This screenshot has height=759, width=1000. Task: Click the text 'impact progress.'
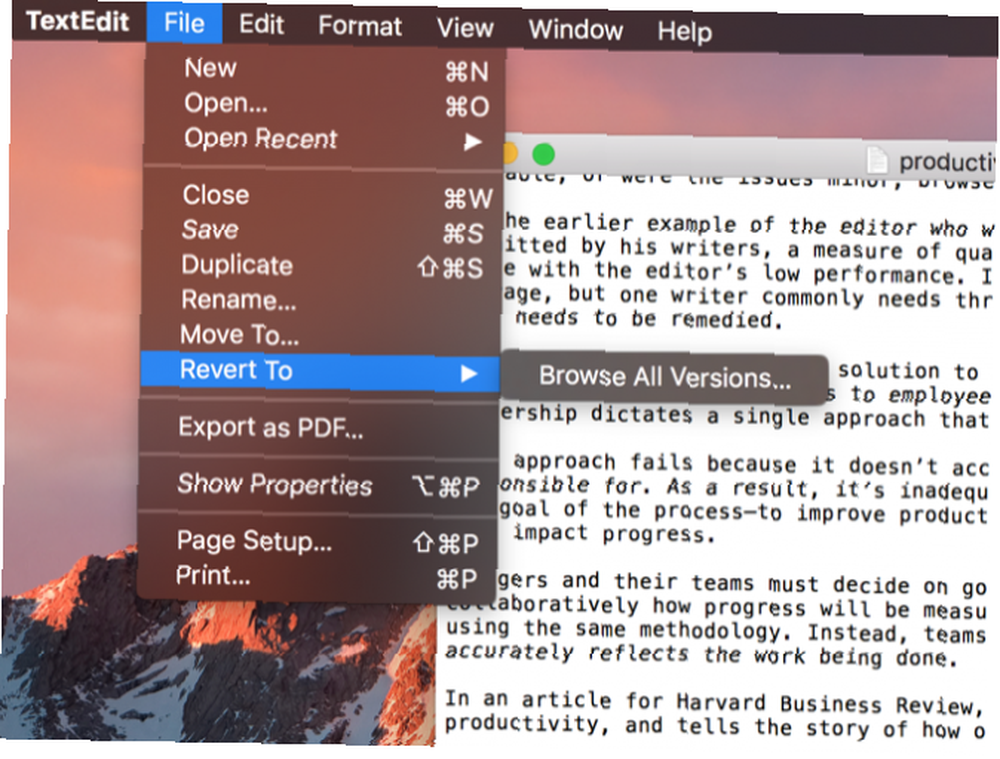pos(614,533)
